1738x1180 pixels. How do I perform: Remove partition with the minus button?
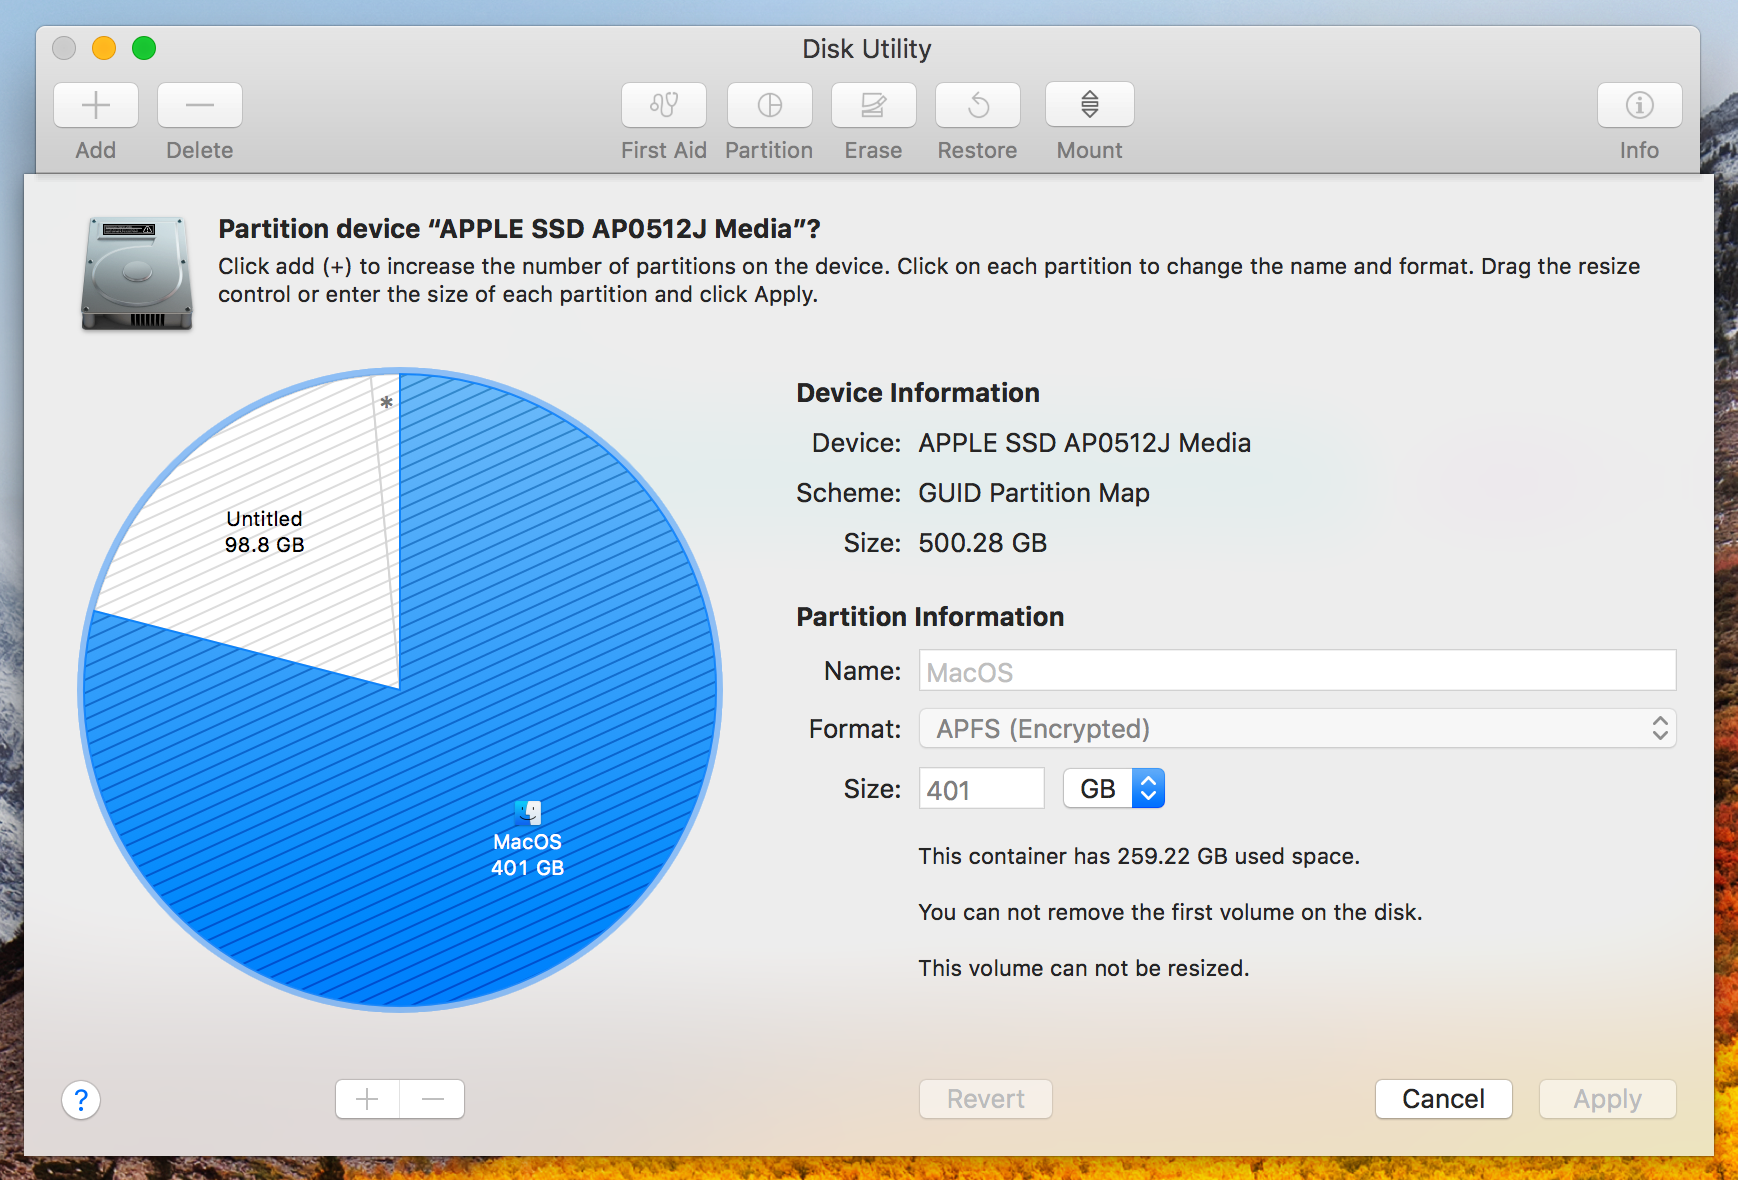point(432,1099)
